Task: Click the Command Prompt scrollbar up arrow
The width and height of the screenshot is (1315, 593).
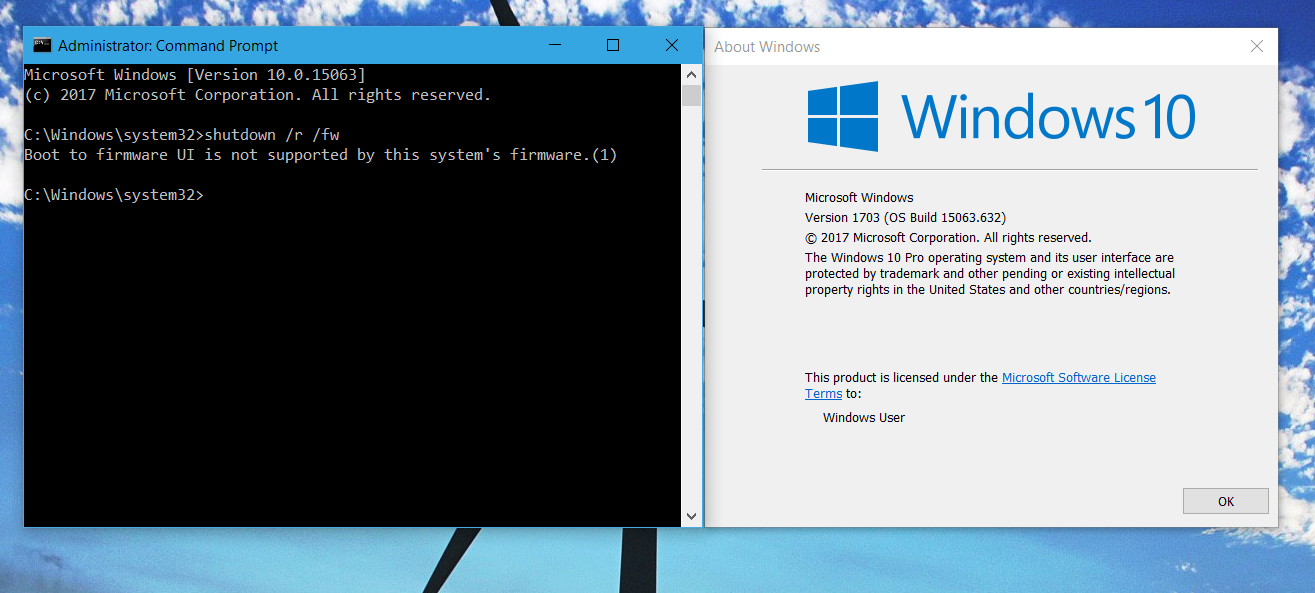Action: (690, 75)
